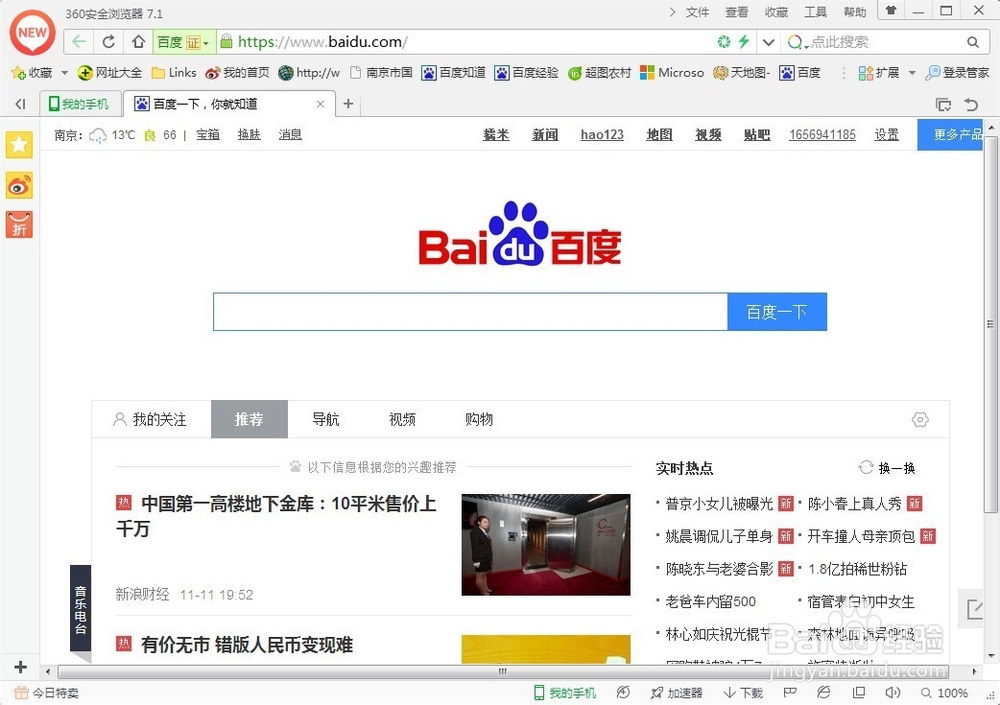Open the Microsoft bookmark

coord(672,73)
